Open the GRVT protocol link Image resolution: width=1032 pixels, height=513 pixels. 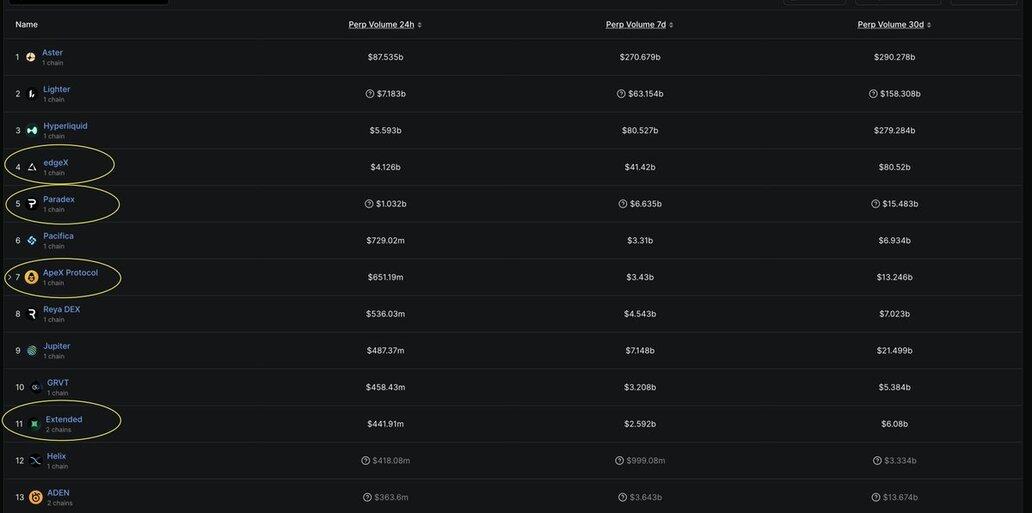[58, 383]
